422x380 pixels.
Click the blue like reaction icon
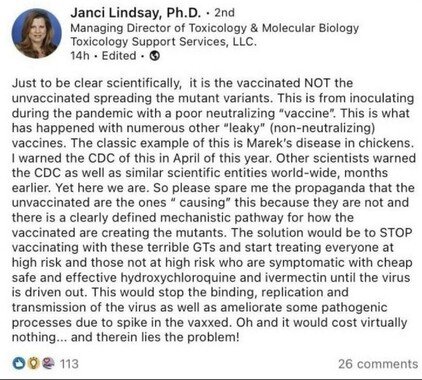tap(18, 363)
